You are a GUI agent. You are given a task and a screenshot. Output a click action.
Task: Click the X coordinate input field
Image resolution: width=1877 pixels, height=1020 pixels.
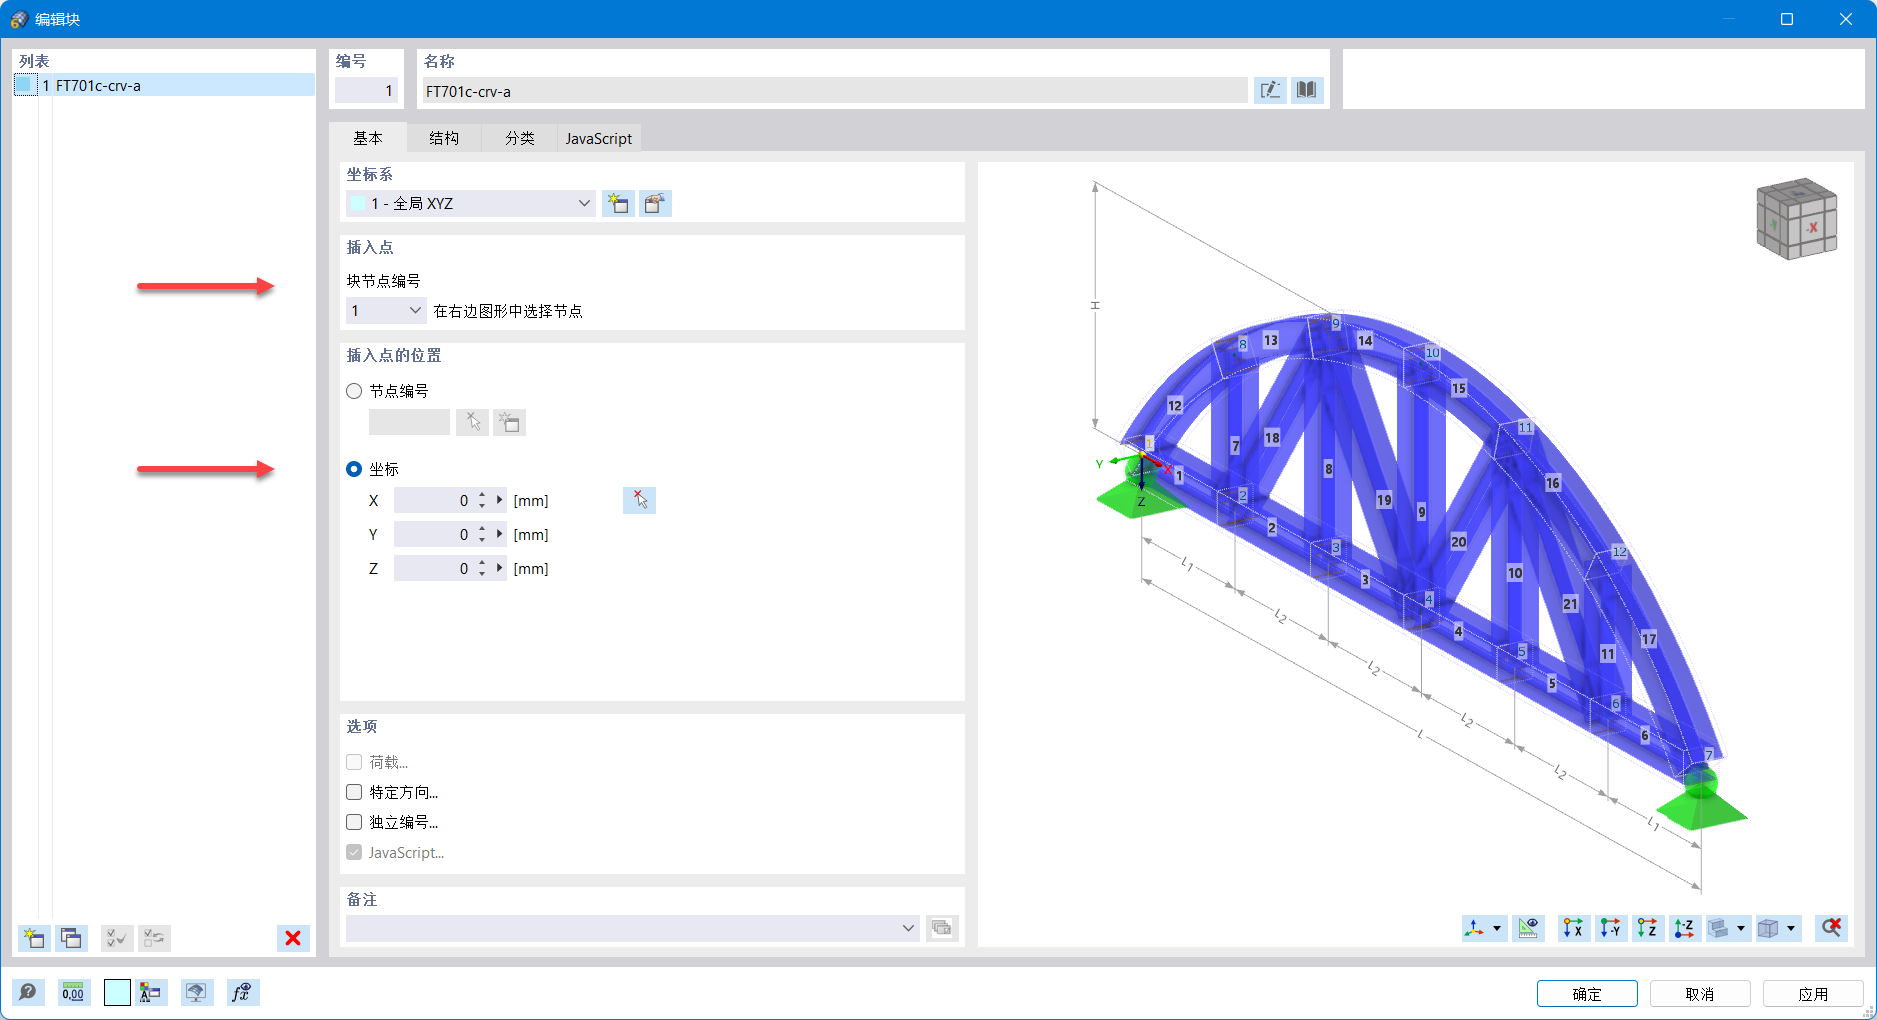click(432, 500)
